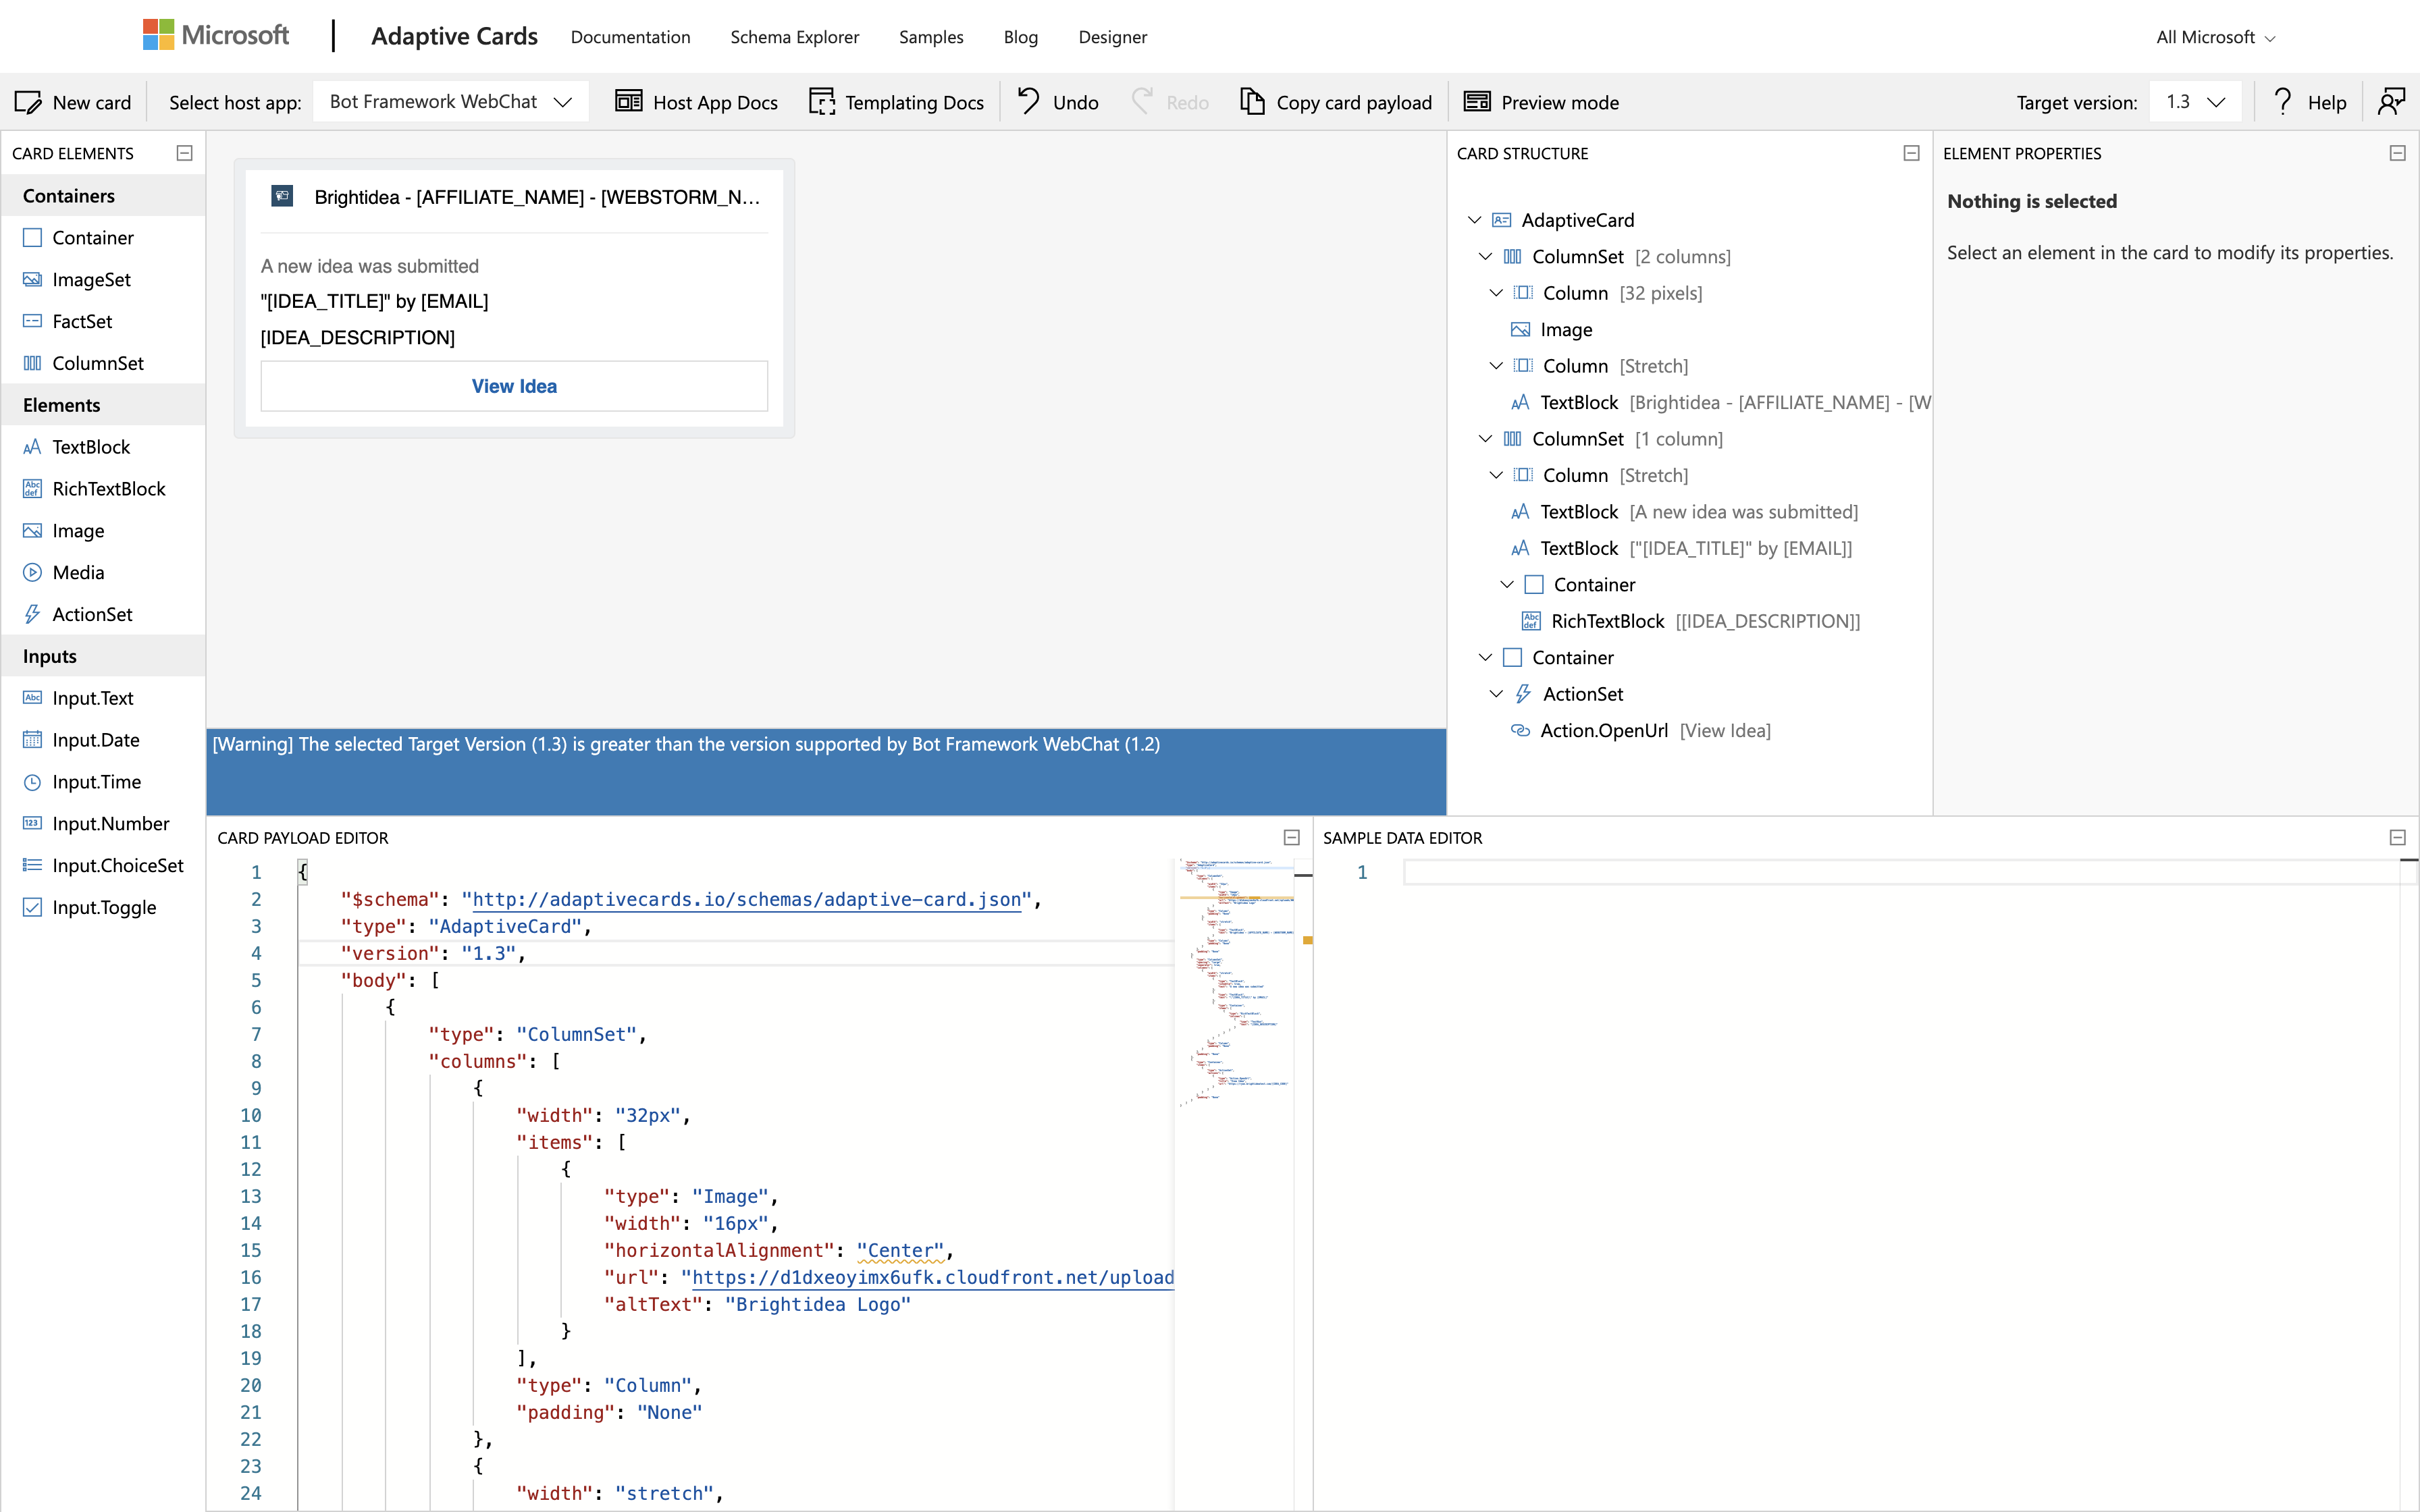The image size is (2420, 1512).
Task: Go to Adaptive Cards home link
Action: pyautogui.click(x=454, y=36)
